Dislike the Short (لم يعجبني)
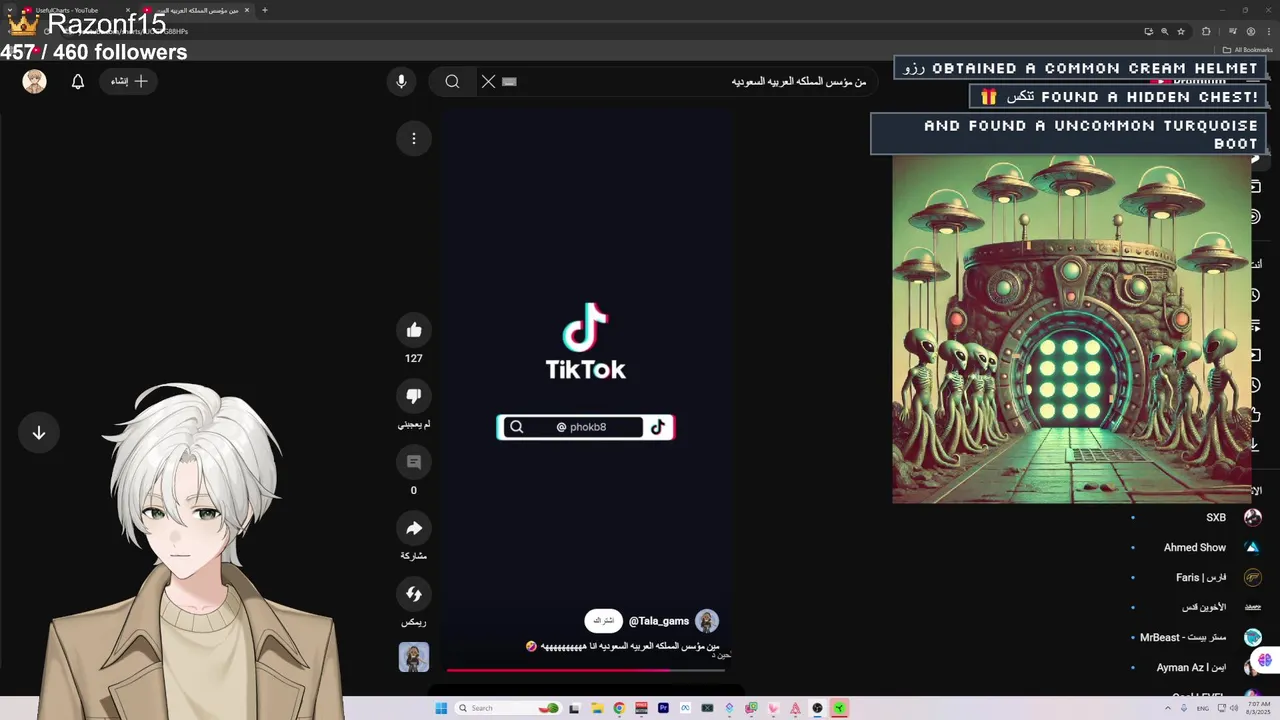 coord(414,396)
